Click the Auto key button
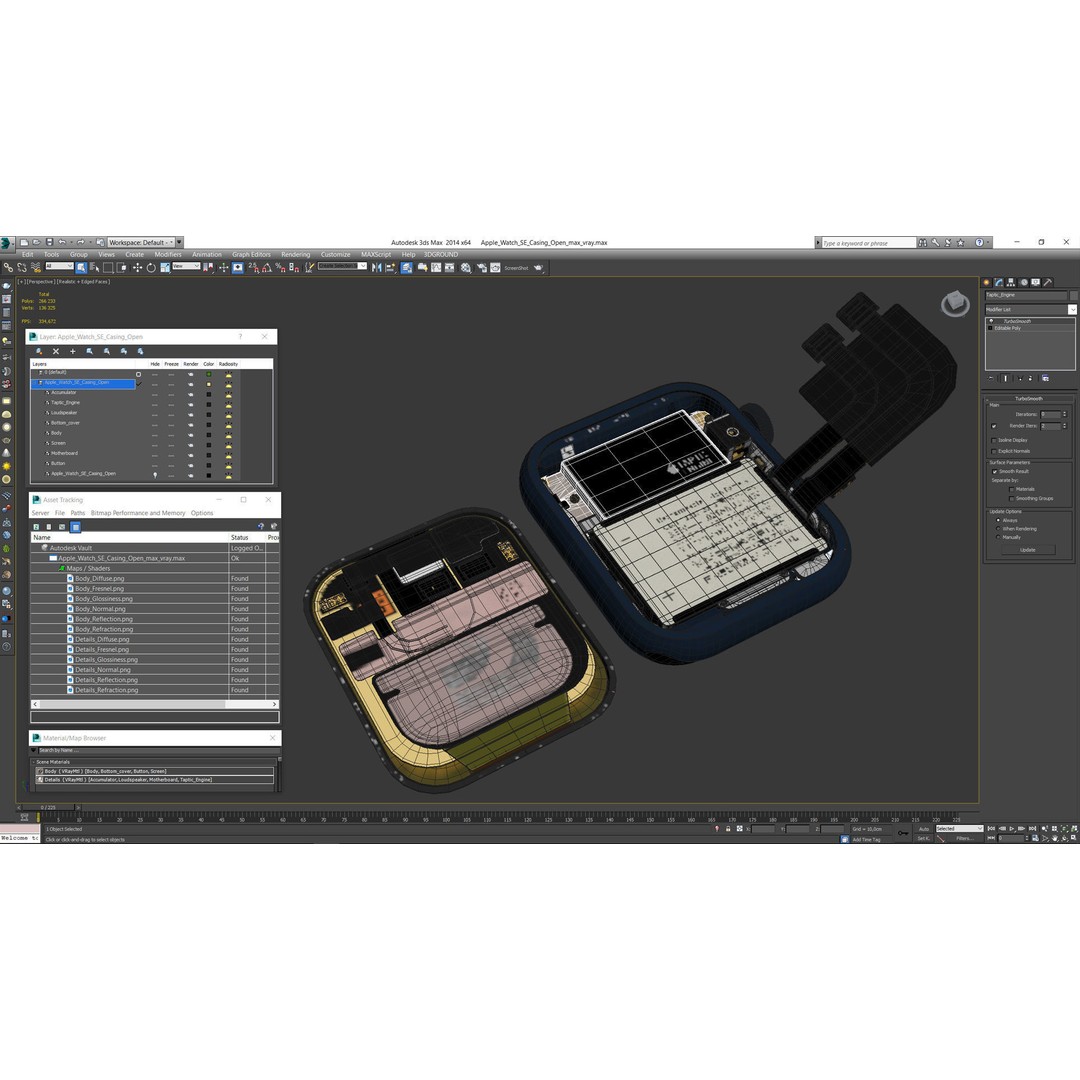The image size is (1080, 1080). (x=924, y=829)
